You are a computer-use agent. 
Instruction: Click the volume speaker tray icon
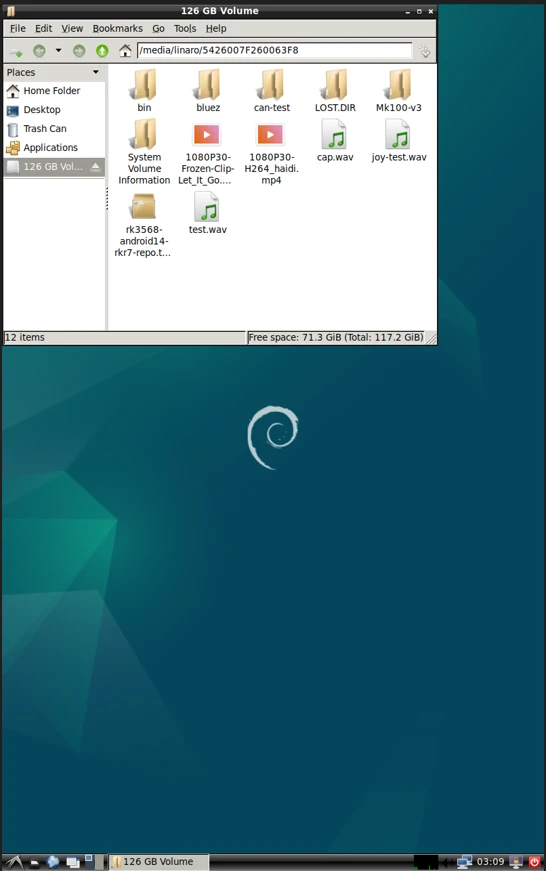(446, 862)
